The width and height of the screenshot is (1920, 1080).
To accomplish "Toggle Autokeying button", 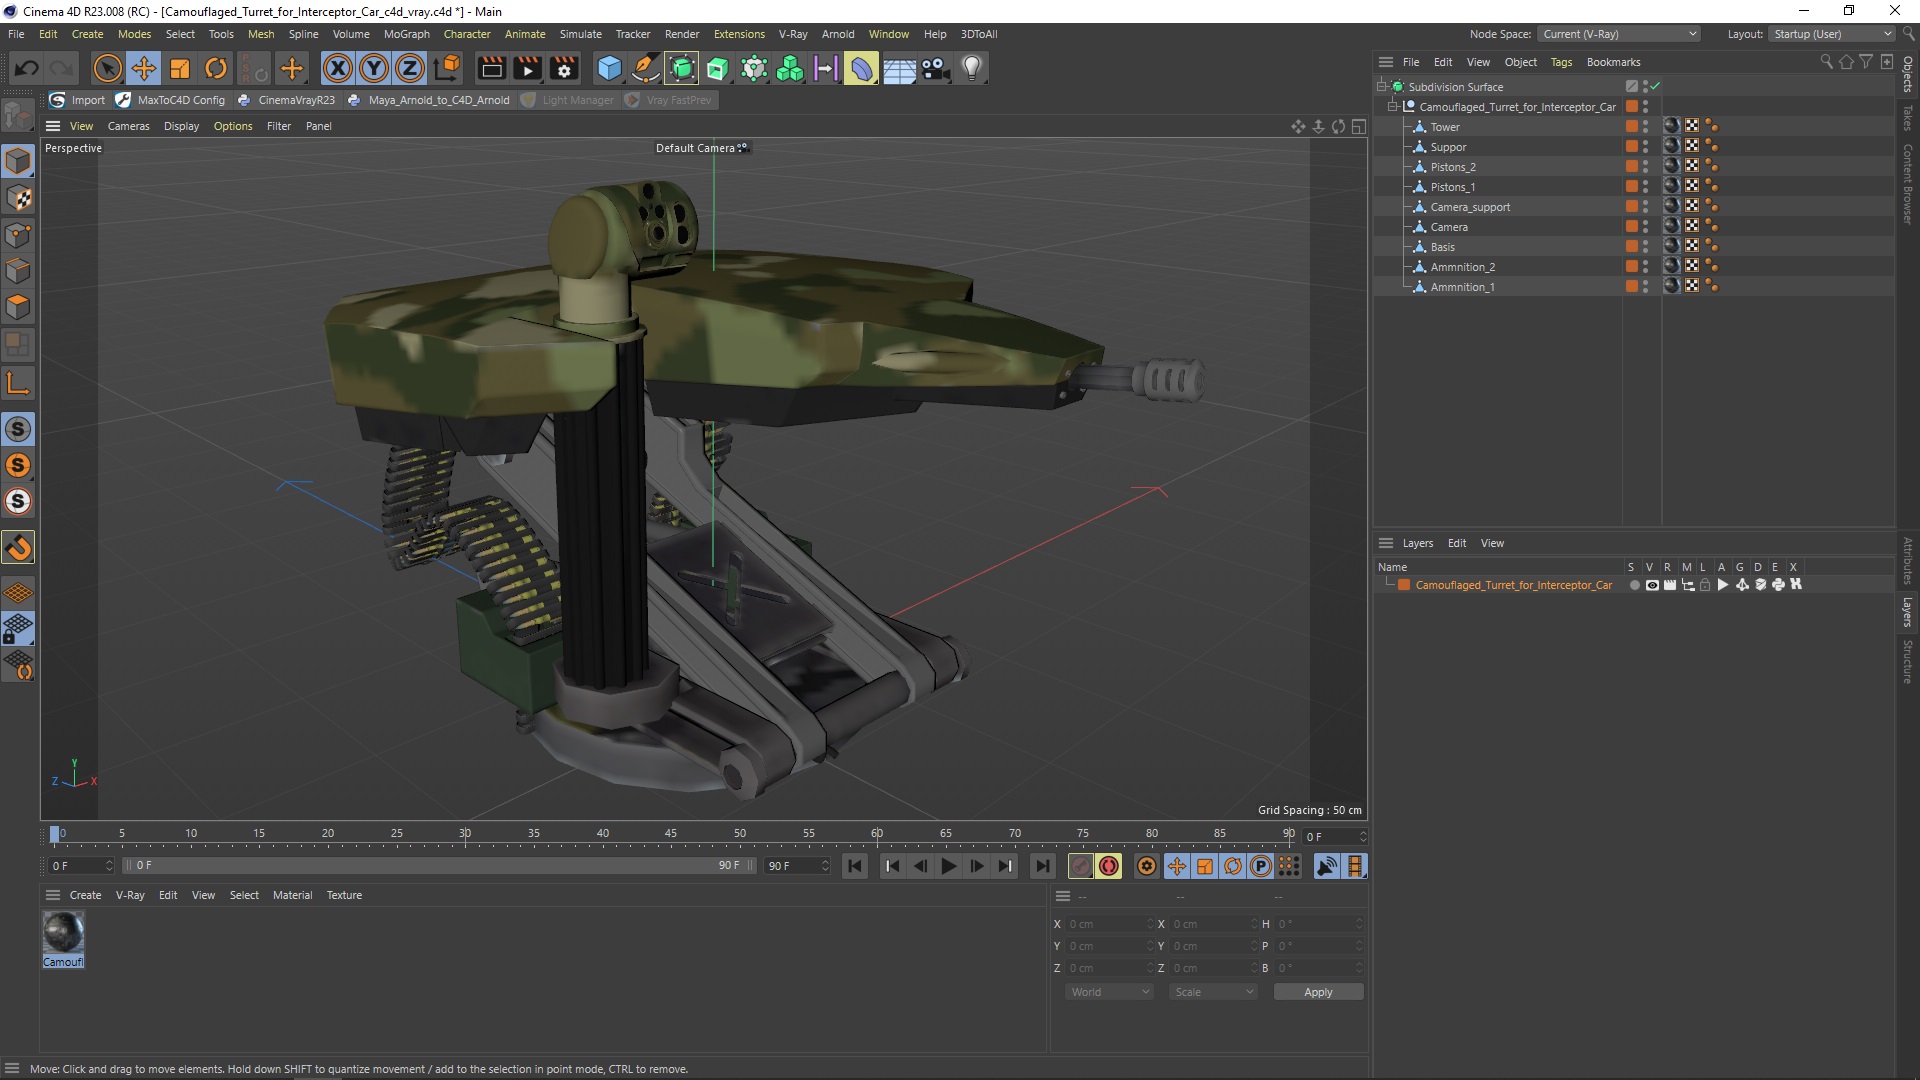I will (x=1109, y=866).
